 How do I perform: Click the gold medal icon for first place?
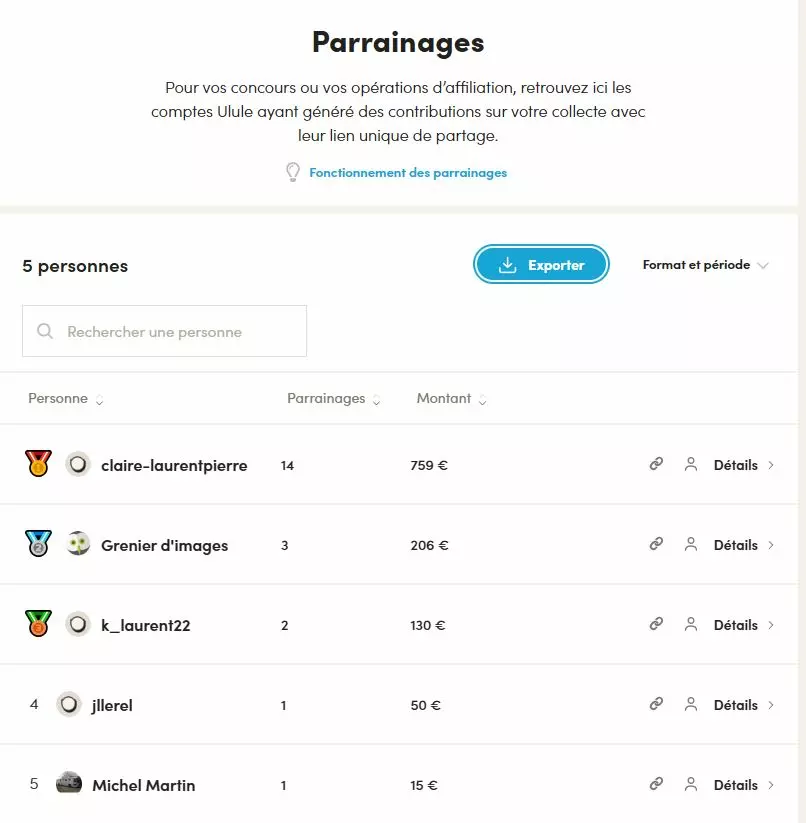point(38,464)
